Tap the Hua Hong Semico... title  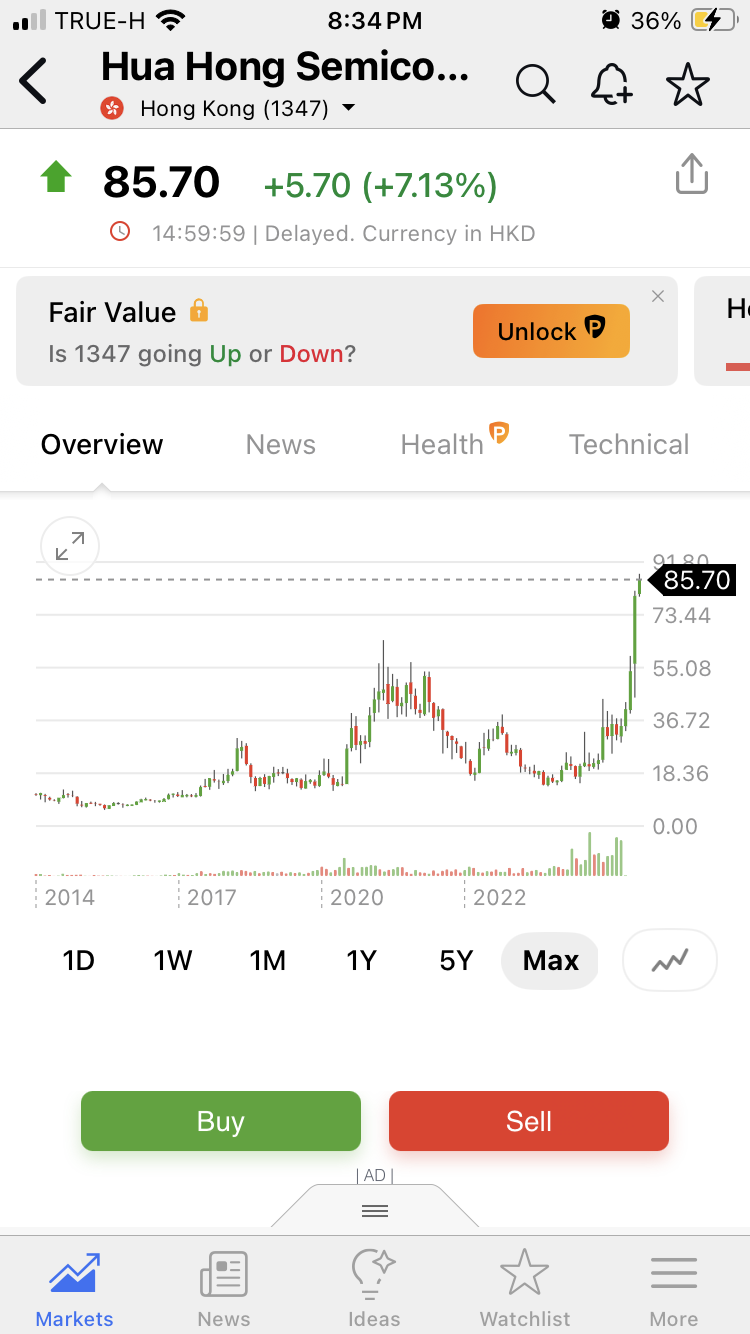coord(285,66)
